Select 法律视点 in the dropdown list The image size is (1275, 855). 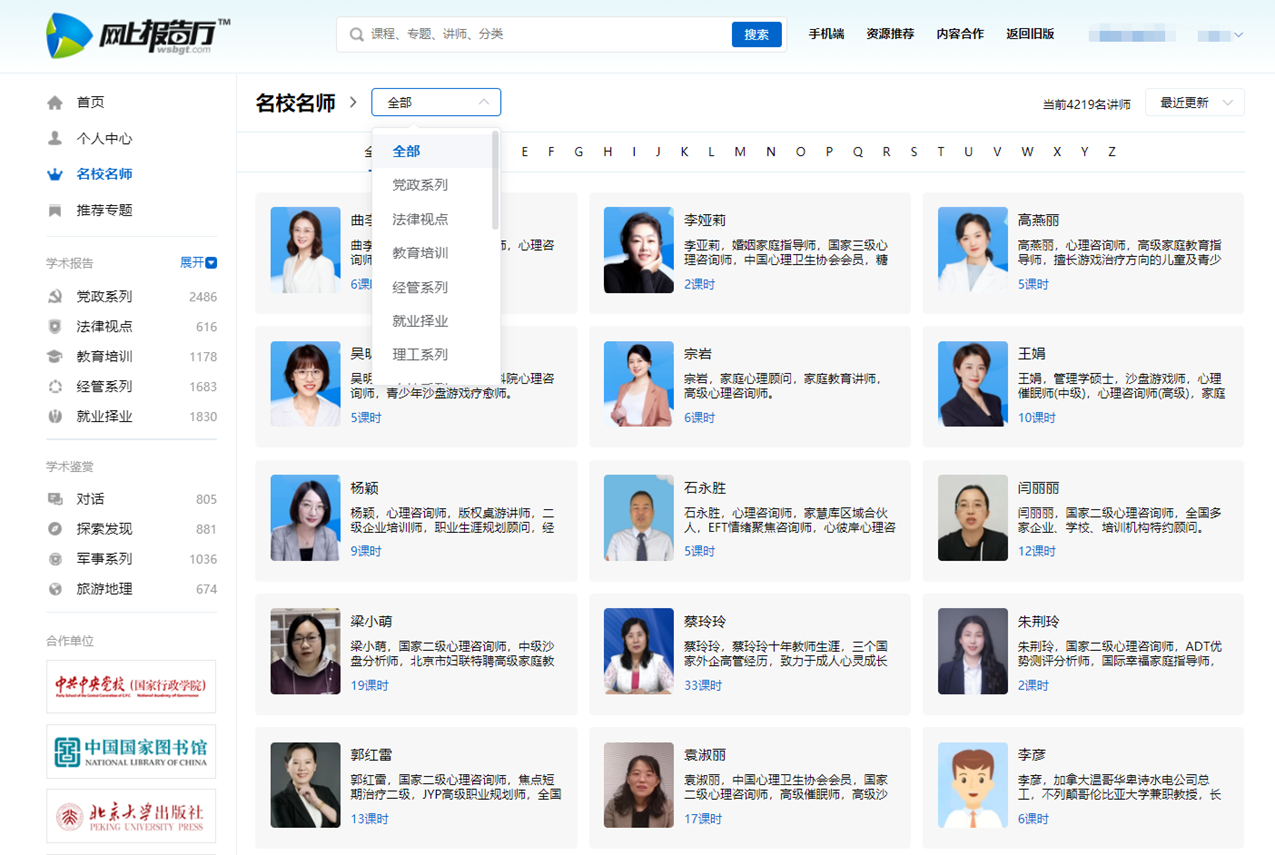[420, 219]
